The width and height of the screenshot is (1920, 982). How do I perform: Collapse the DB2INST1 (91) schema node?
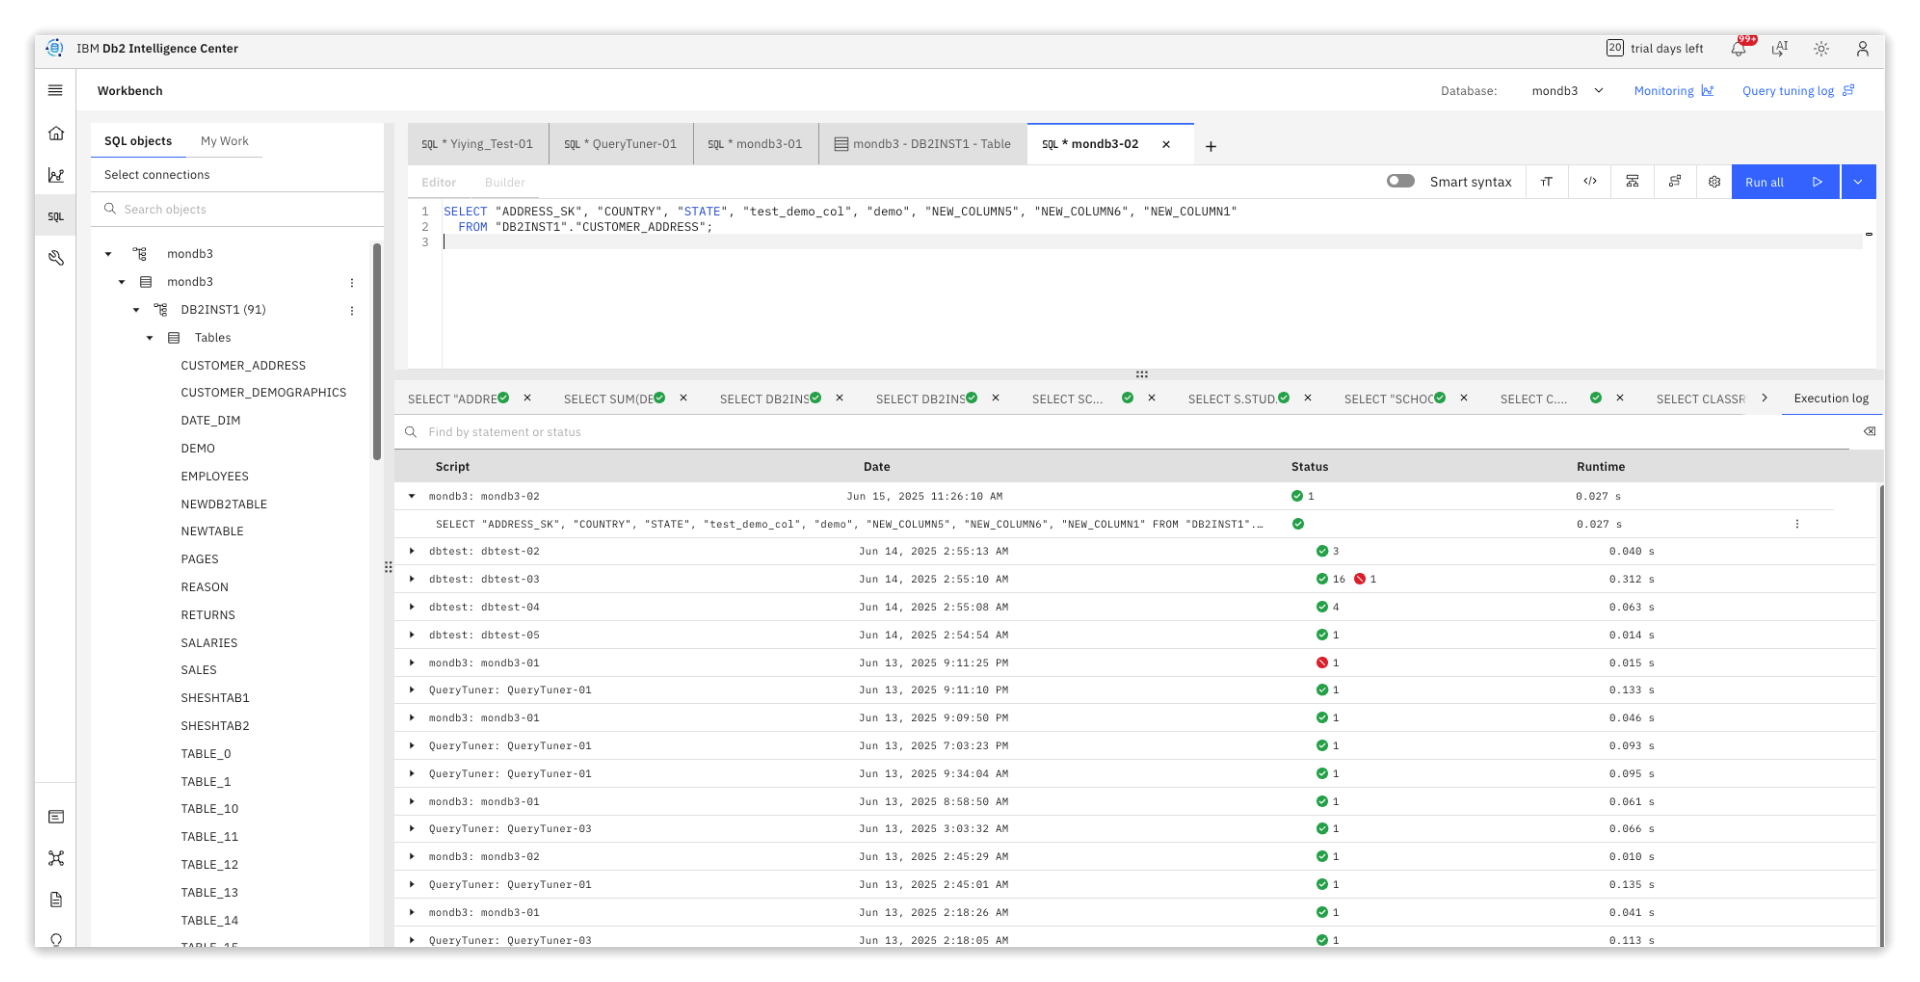[x=136, y=310]
